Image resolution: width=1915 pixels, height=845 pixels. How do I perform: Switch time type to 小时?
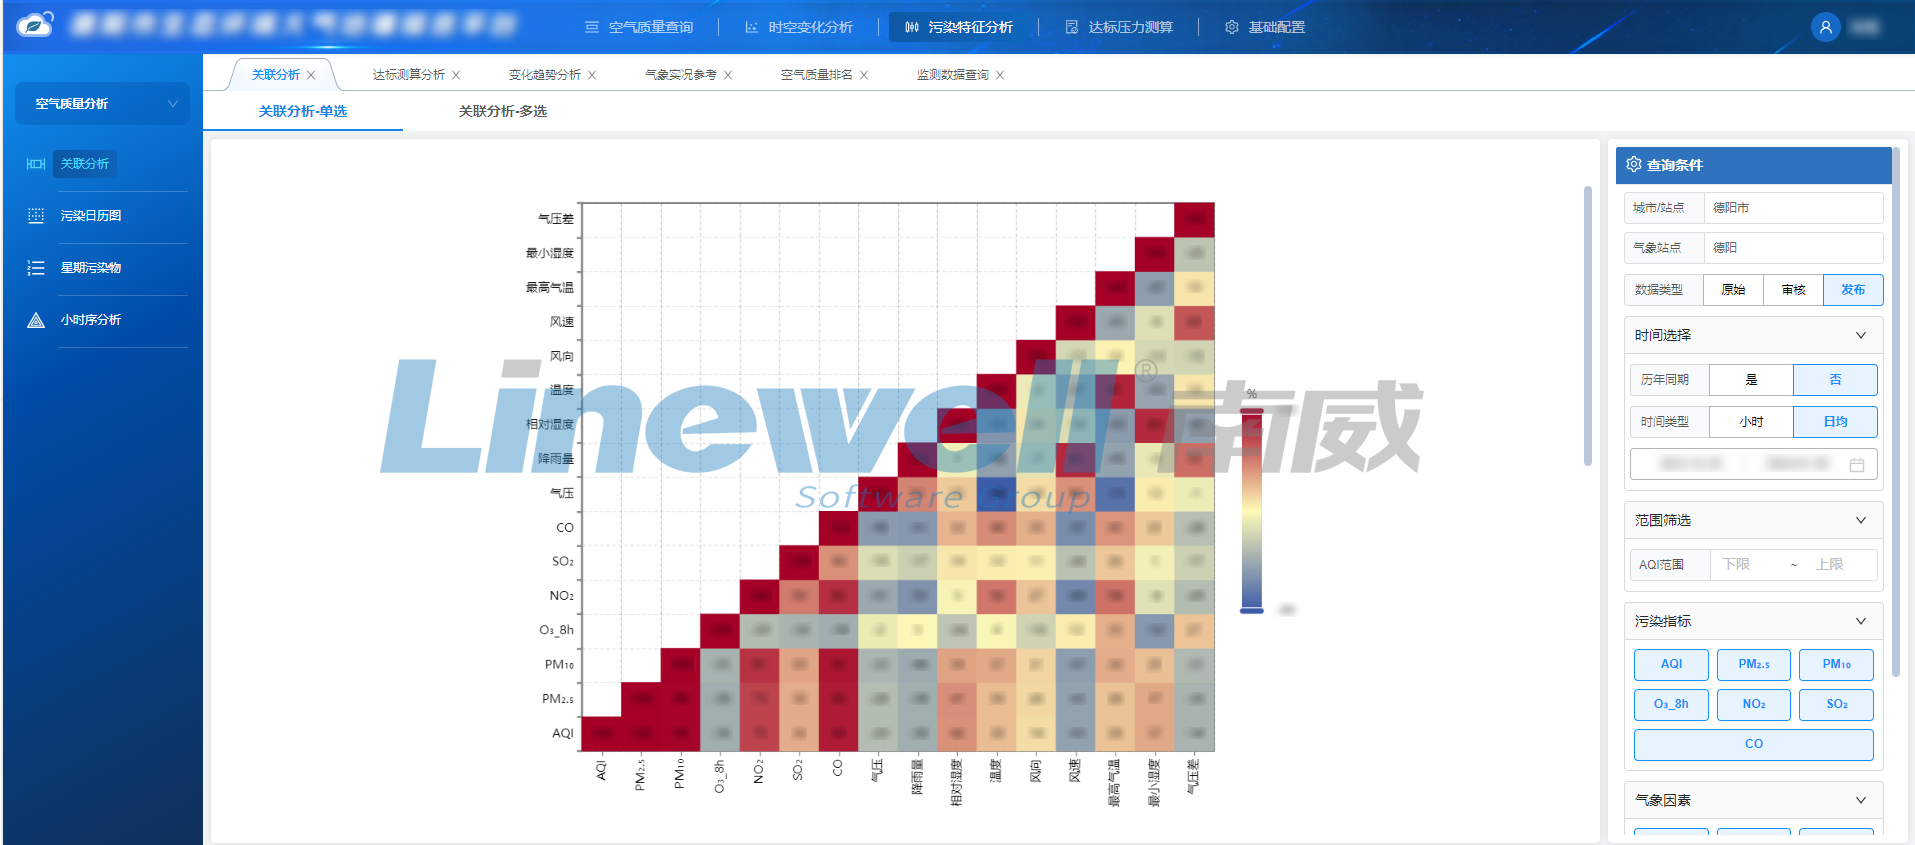tap(1751, 422)
